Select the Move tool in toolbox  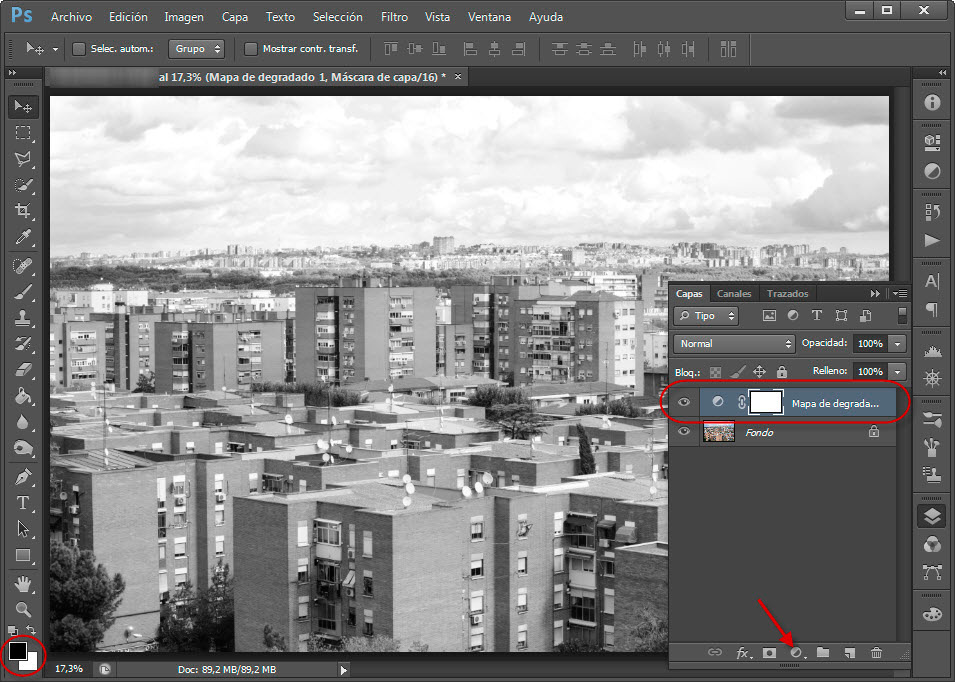[x=23, y=107]
